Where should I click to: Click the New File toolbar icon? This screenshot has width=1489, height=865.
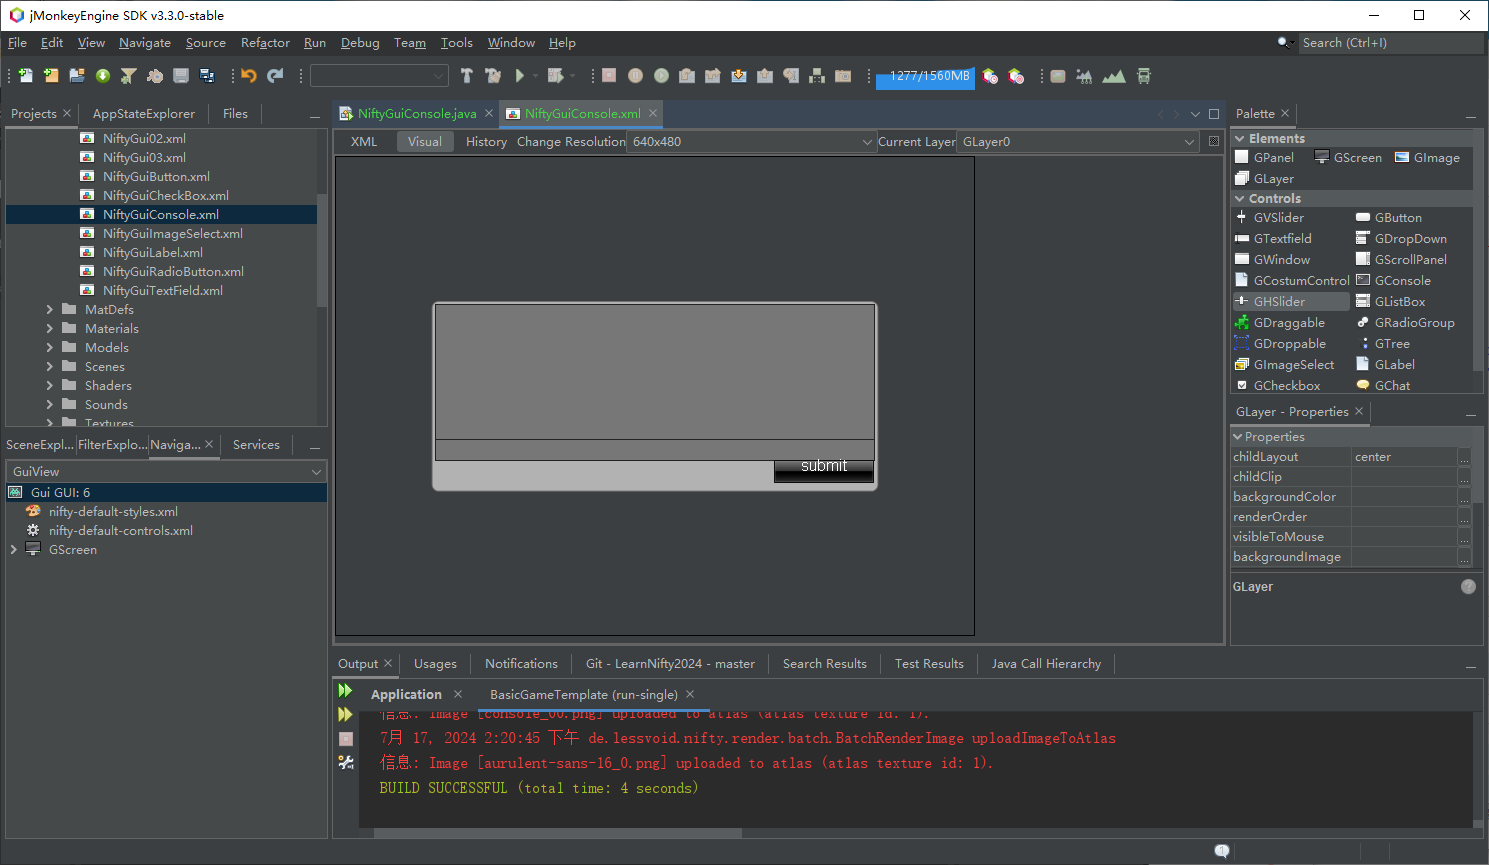click(x=25, y=76)
